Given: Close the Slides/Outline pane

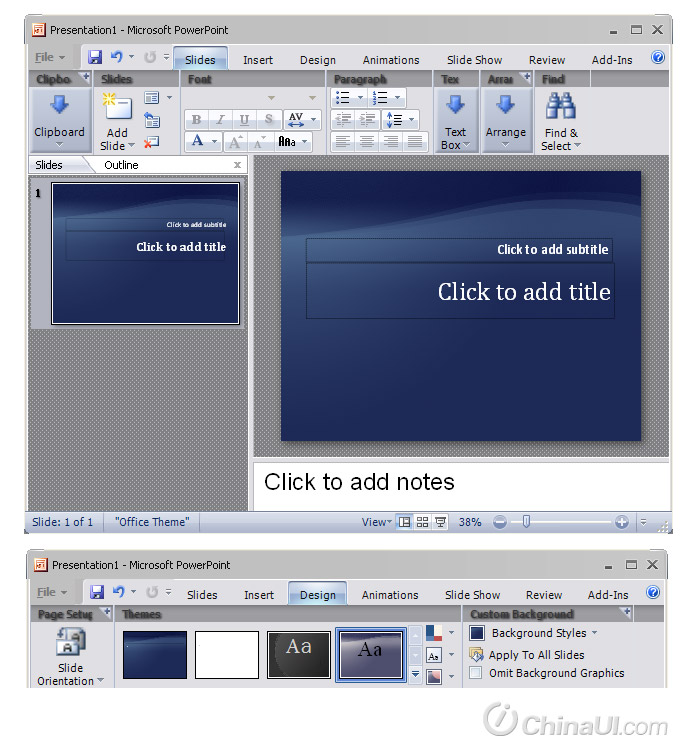Looking at the screenshot, I should point(237,165).
